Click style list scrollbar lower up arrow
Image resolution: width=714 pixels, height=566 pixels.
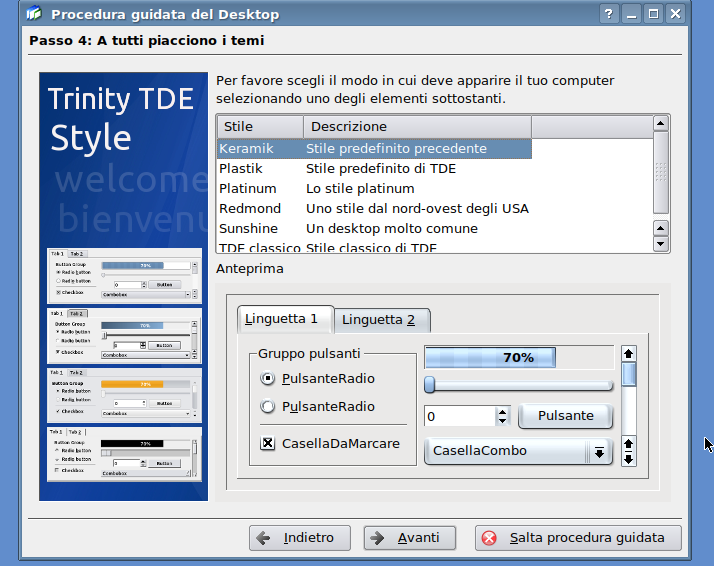pyautogui.click(x=661, y=228)
